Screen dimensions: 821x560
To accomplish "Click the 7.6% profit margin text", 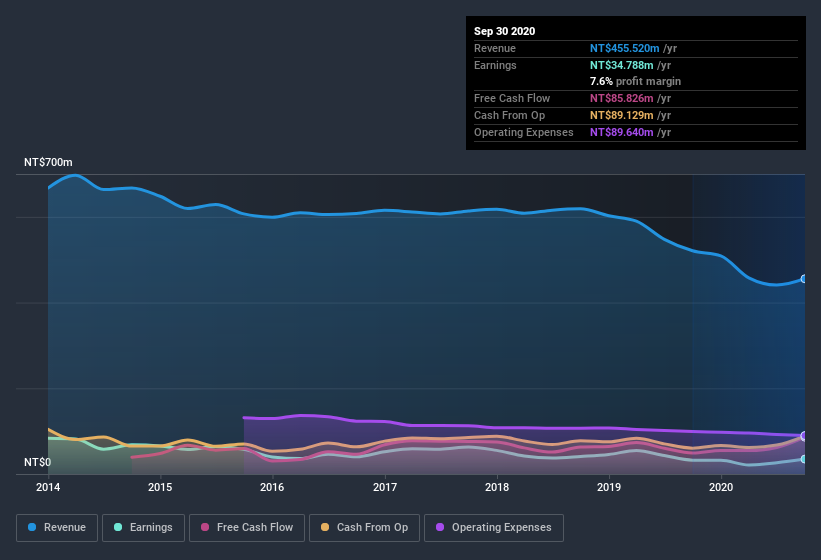I will tap(635, 81).
